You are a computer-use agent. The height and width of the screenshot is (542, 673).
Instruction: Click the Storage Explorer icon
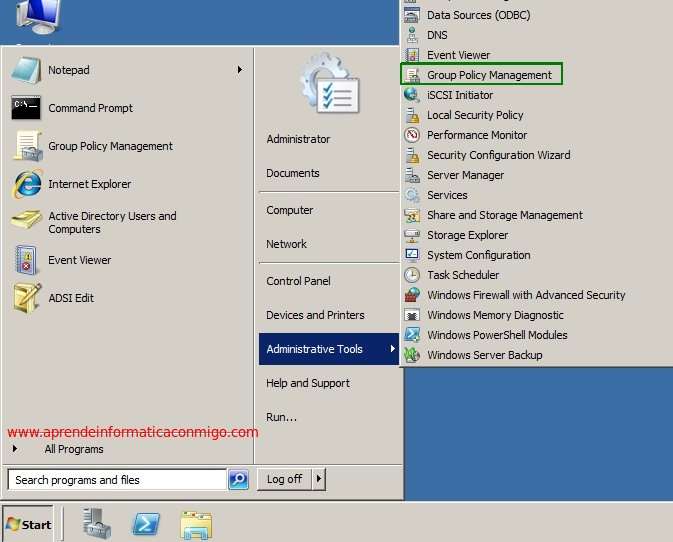[412, 235]
